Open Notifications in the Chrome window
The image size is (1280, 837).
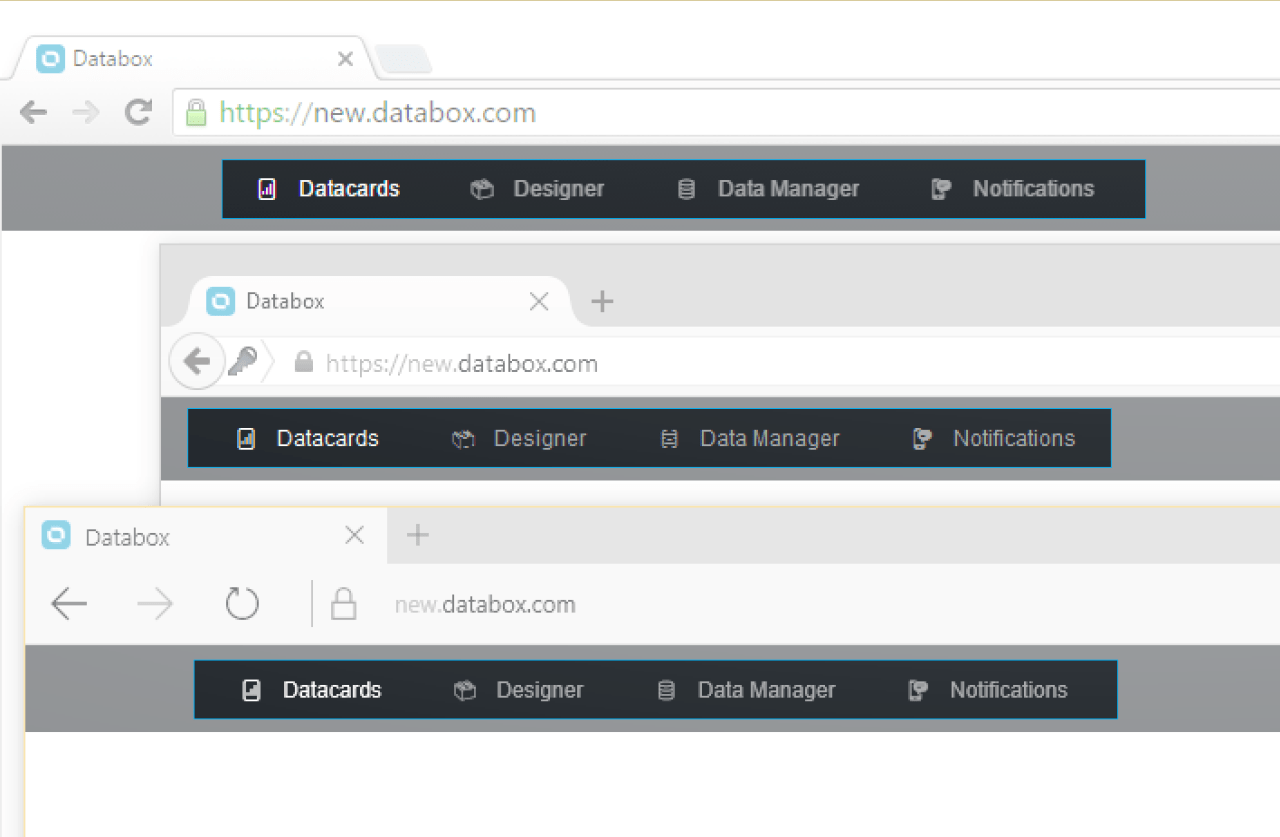(x=1034, y=189)
